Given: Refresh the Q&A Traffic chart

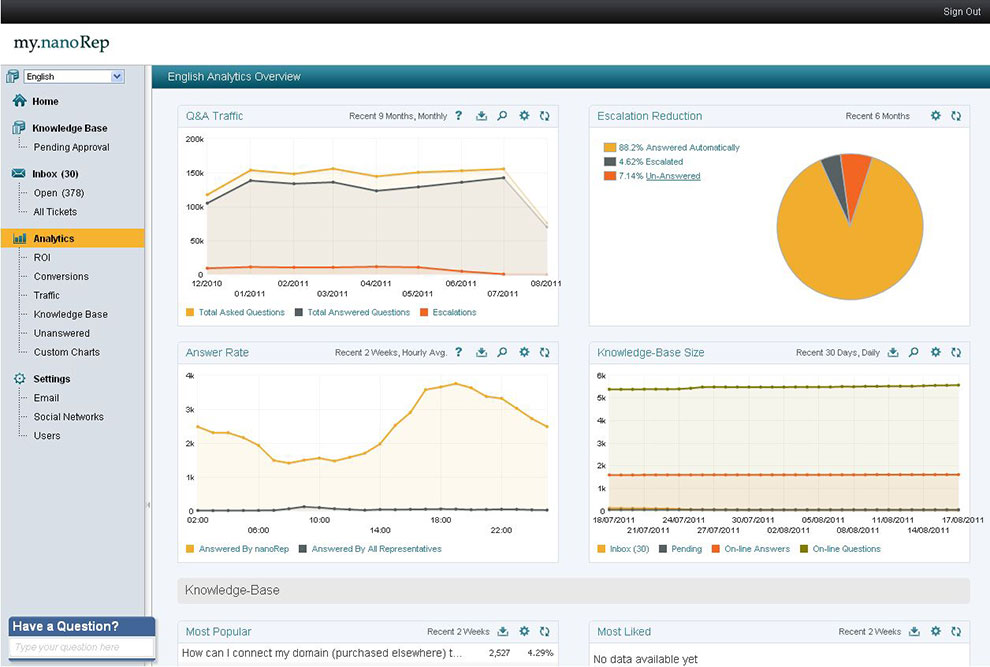Looking at the screenshot, I should 544,116.
